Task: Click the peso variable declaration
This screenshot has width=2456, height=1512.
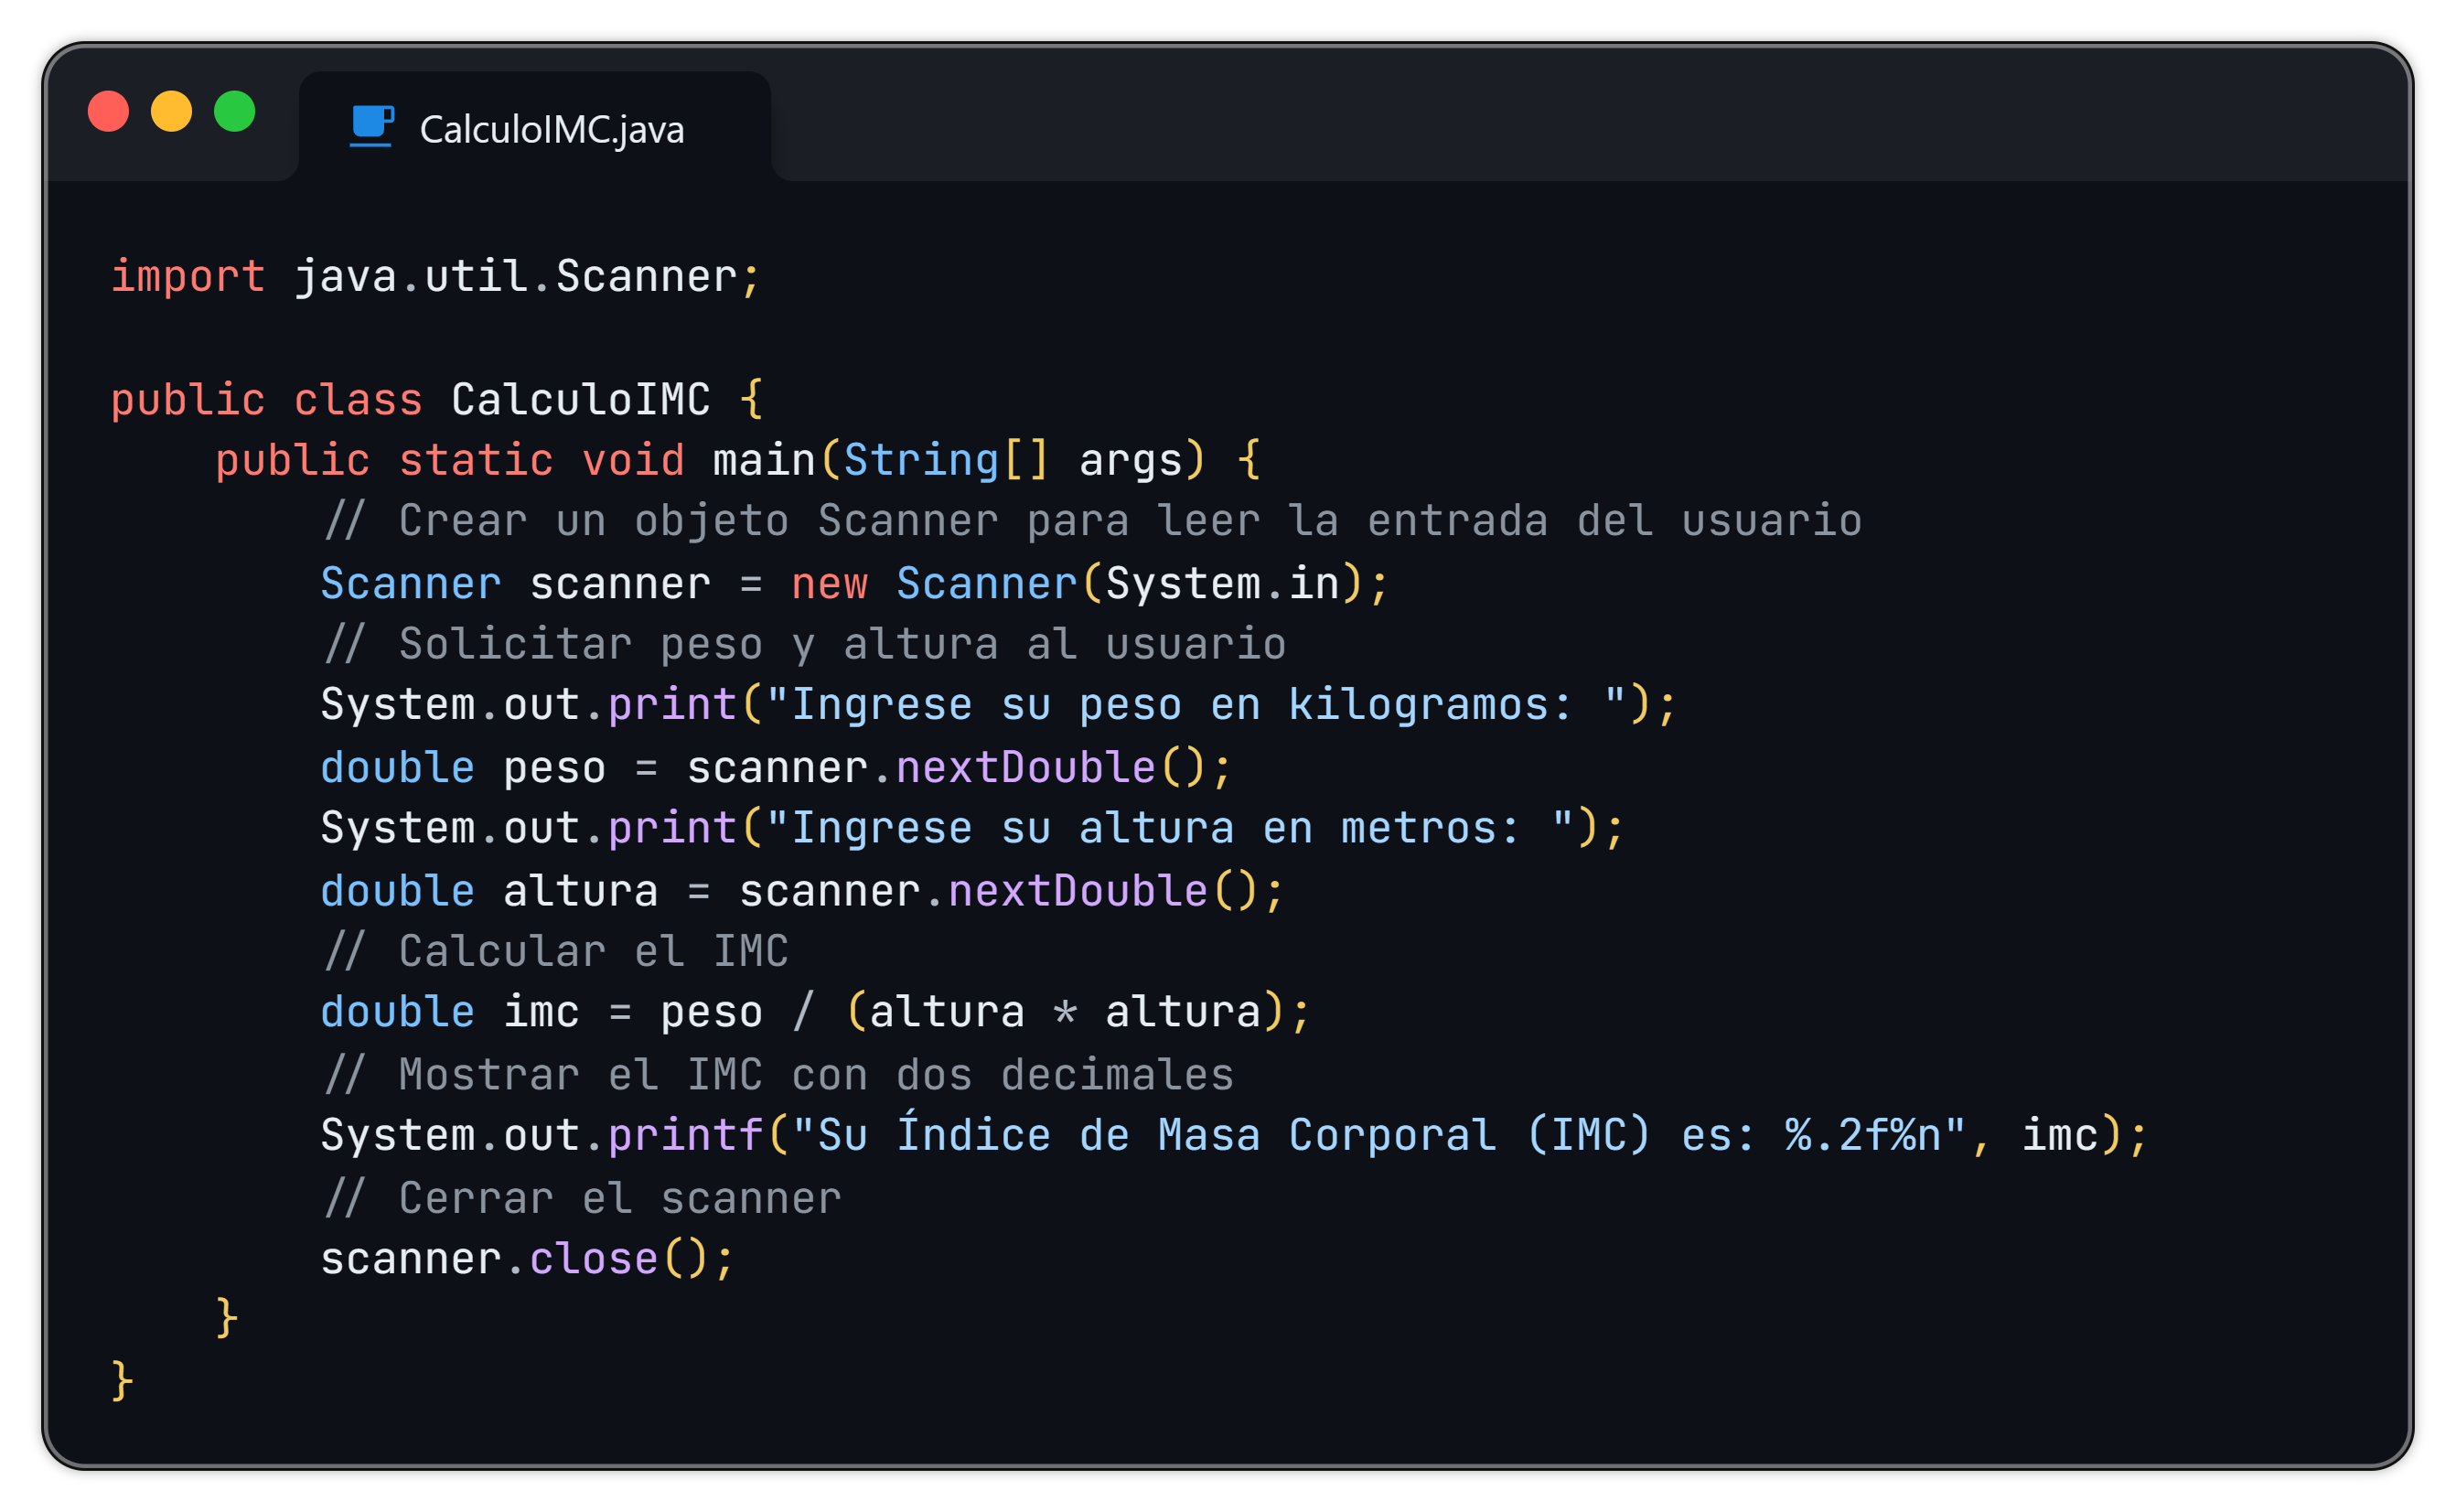Action: point(554,768)
